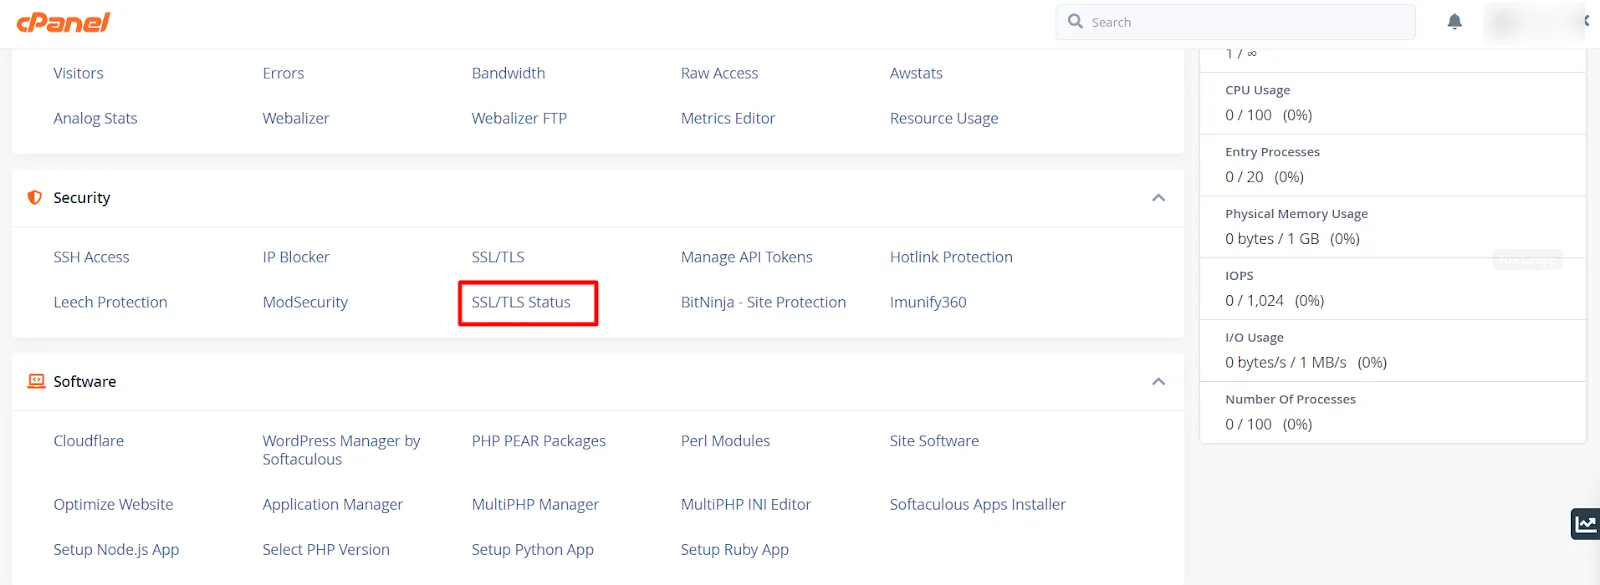The height and width of the screenshot is (585, 1600).
Task: Open Bandwidth statistics
Action: (x=508, y=73)
